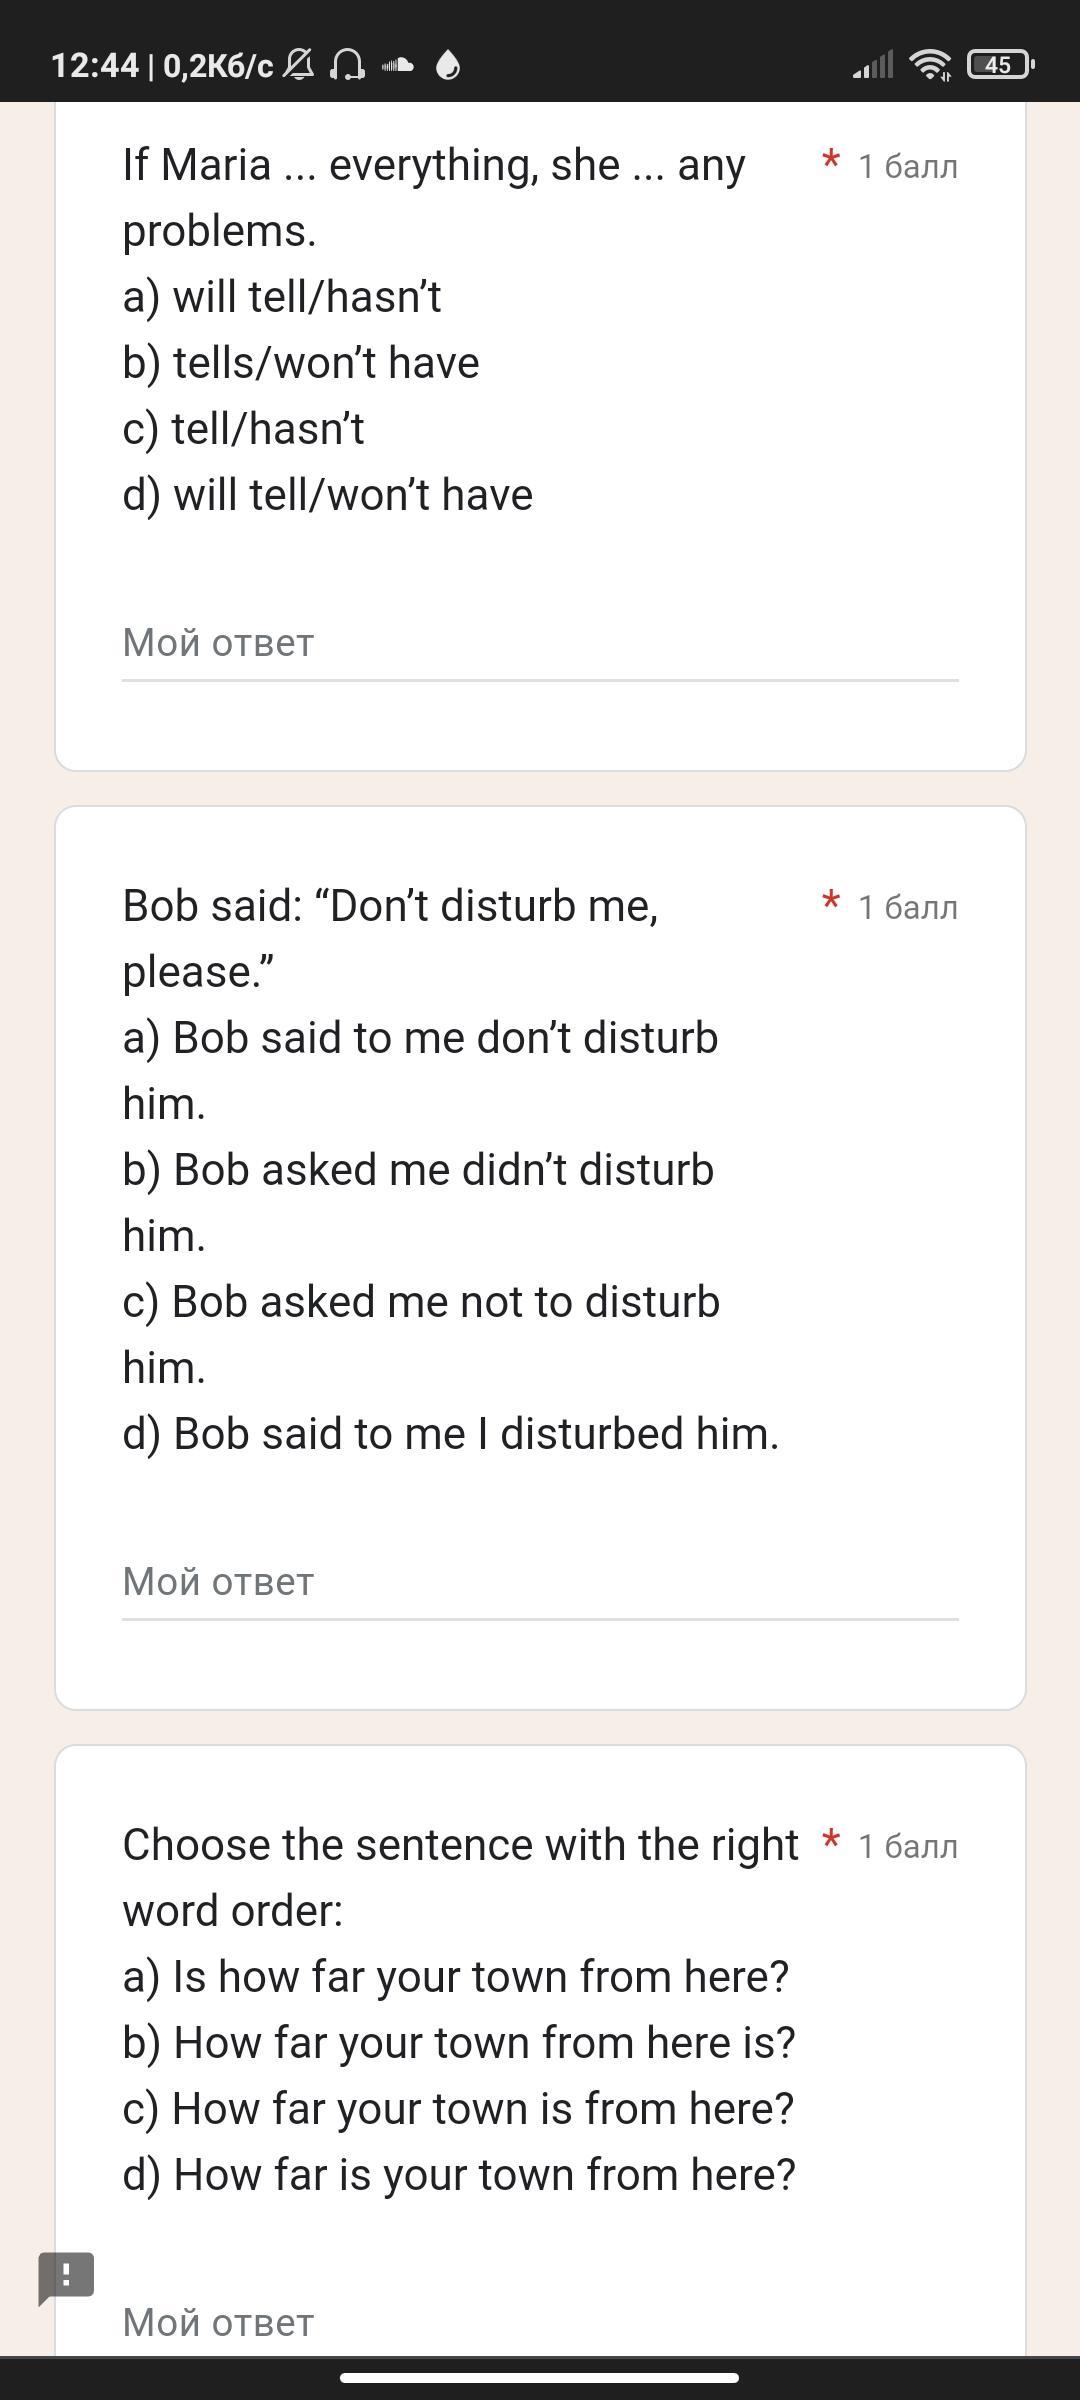The height and width of the screenshot is (2400, 1080).
Task: Tap option "d) How far is your town from here?"
Action: (x=459, y=2174)
